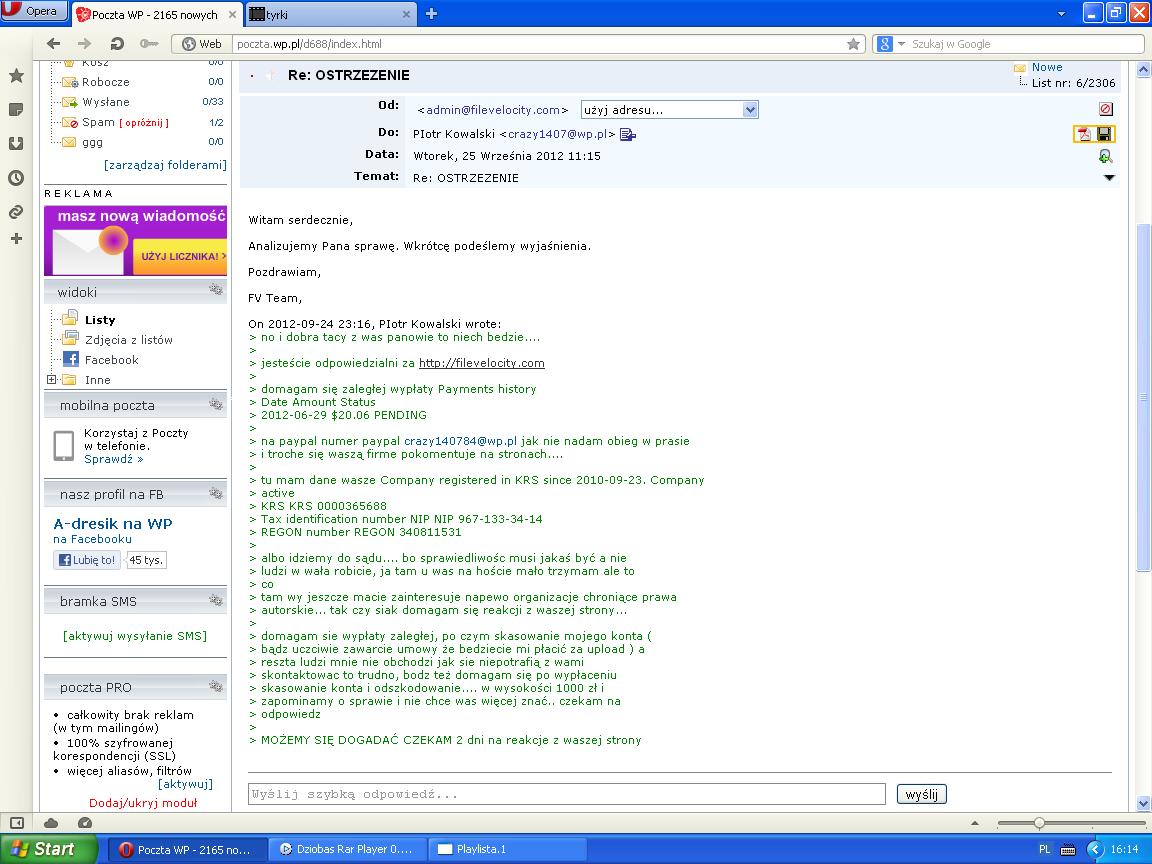
Task: Open settings gear of mobilna poczta module
Action: click(x=215, y=403)
